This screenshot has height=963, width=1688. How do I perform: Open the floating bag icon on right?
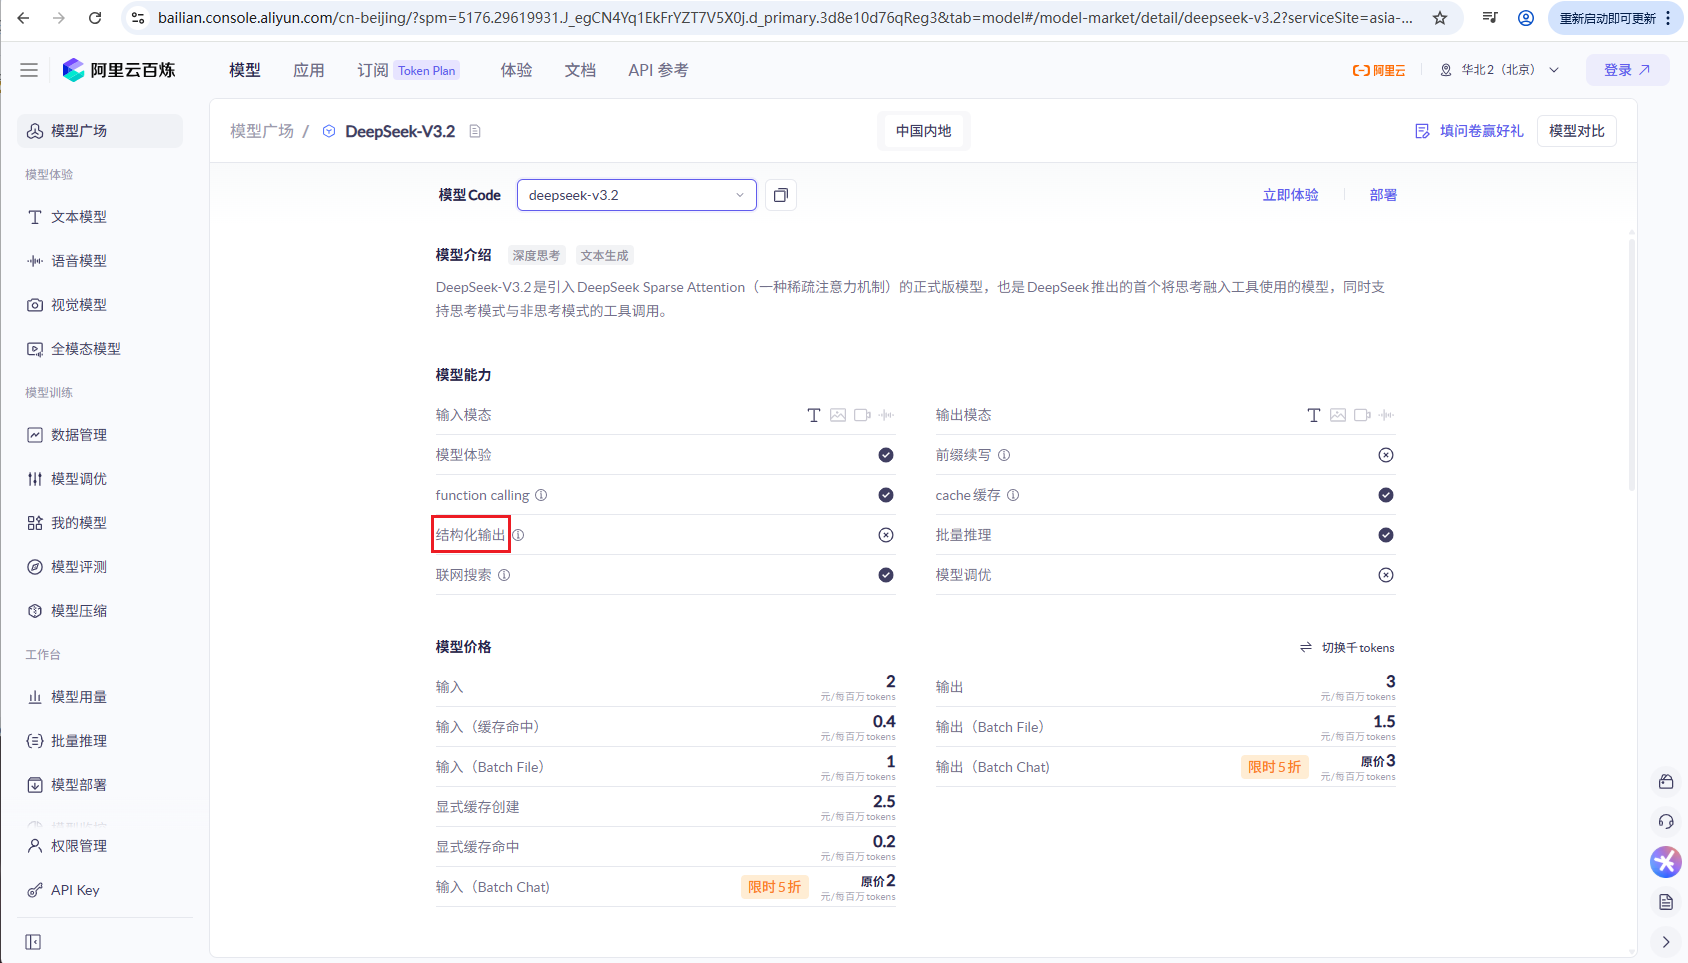[1666, 781]
